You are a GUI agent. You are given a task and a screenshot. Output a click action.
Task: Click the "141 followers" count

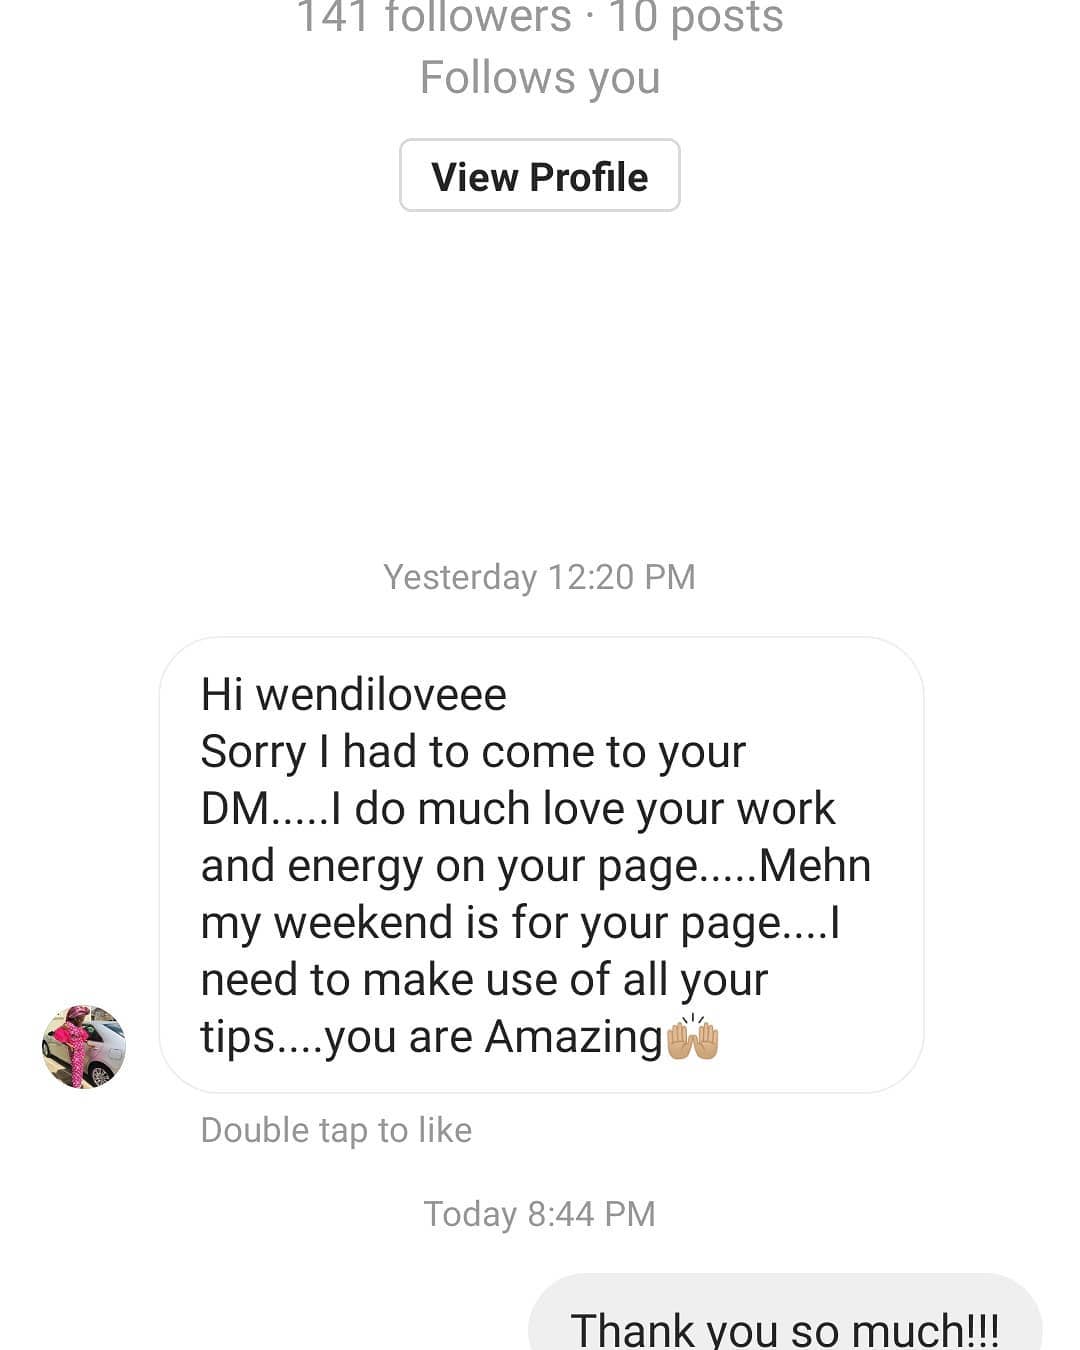coord(434,18)
